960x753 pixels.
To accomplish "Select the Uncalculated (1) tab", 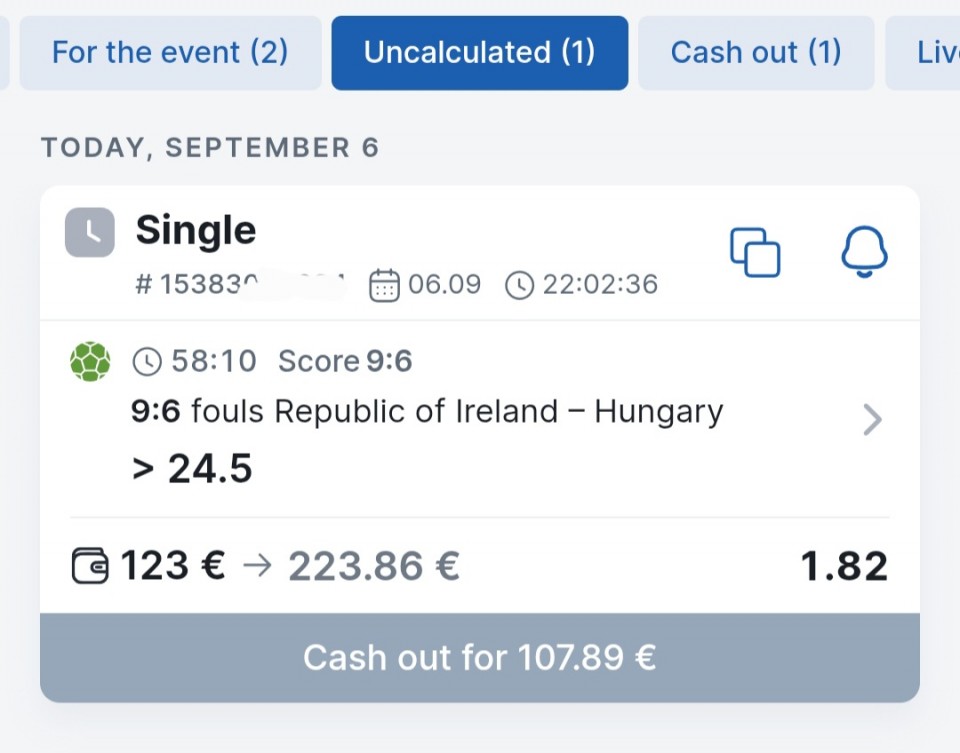I will pos(480,53).
